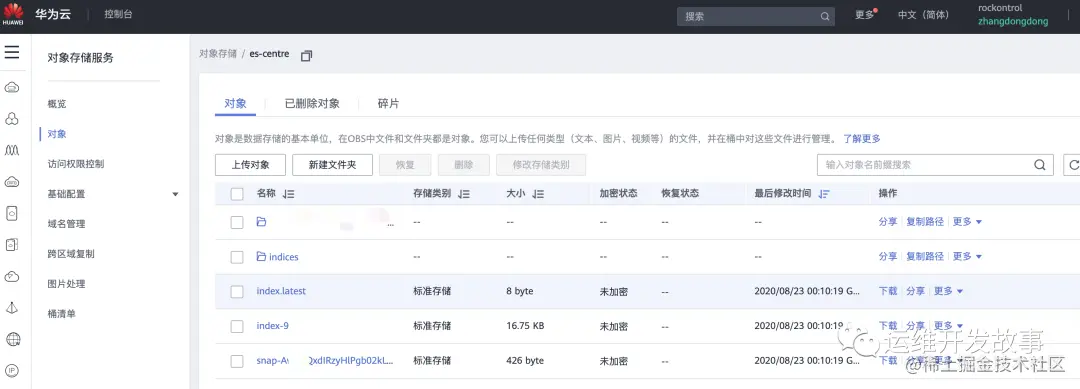Open the cloud refresh sidebar icon
The height and width of the screenshot is (389, 1080).
pos(12,276)
